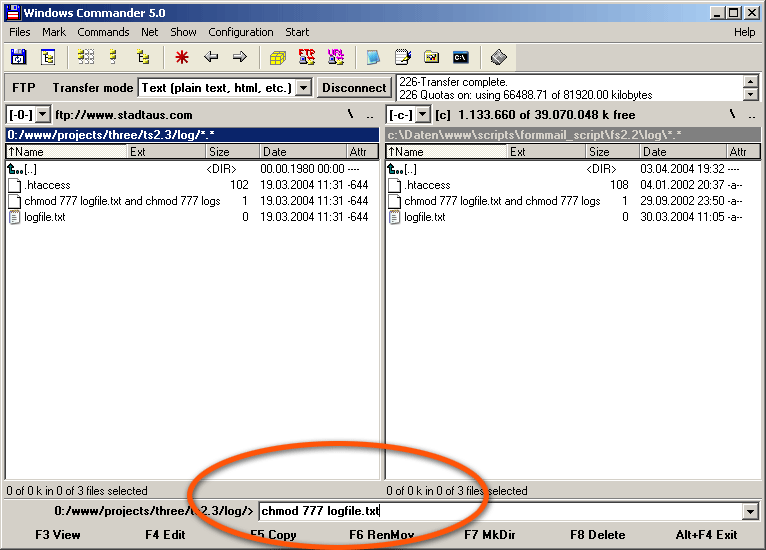This screenshot has width=766, height=550.
Task: Sort left panel by Date column header
Action: 303,152
